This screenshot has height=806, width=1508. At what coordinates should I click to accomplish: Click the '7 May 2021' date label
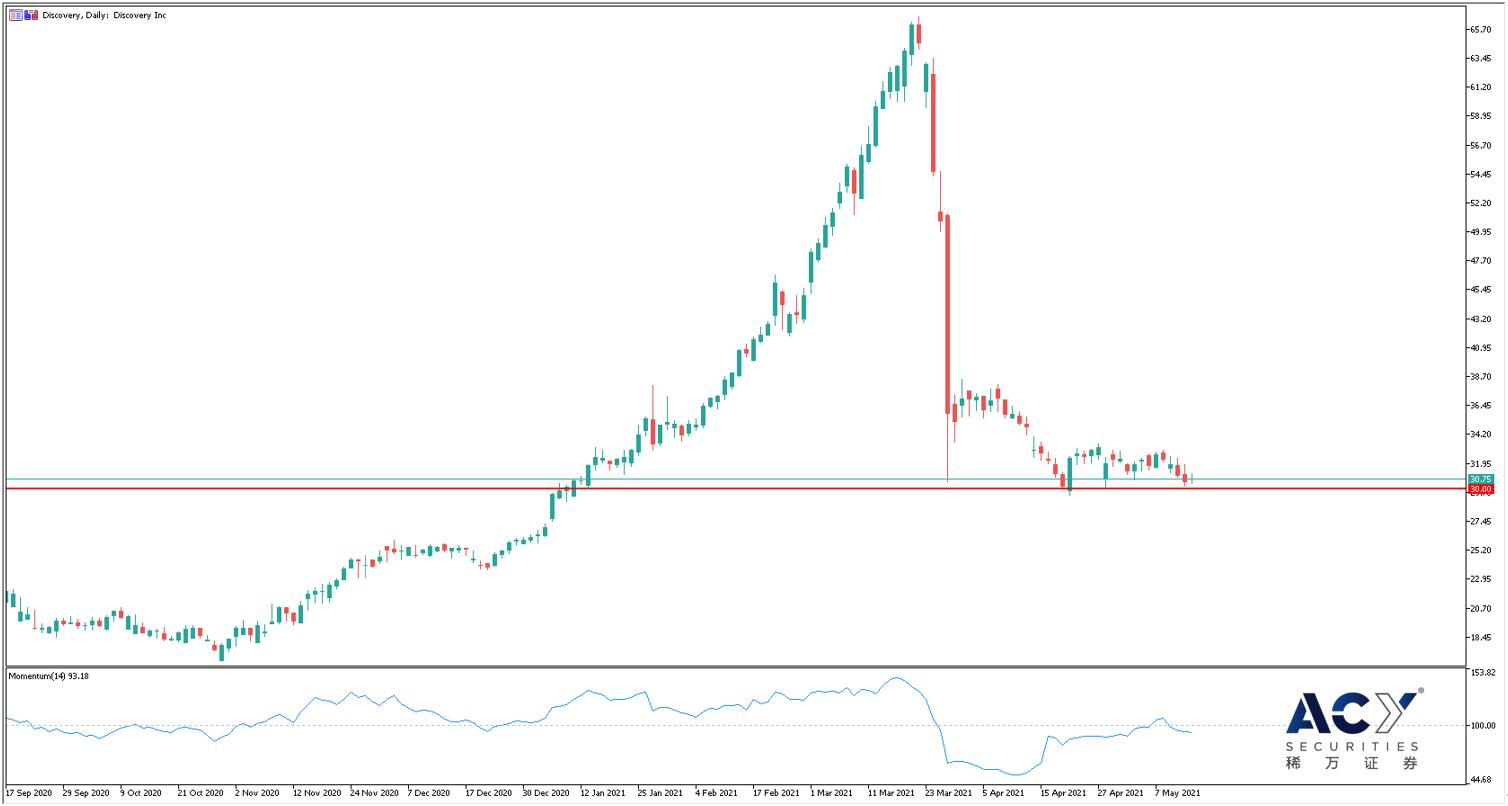coord(1178,793)
